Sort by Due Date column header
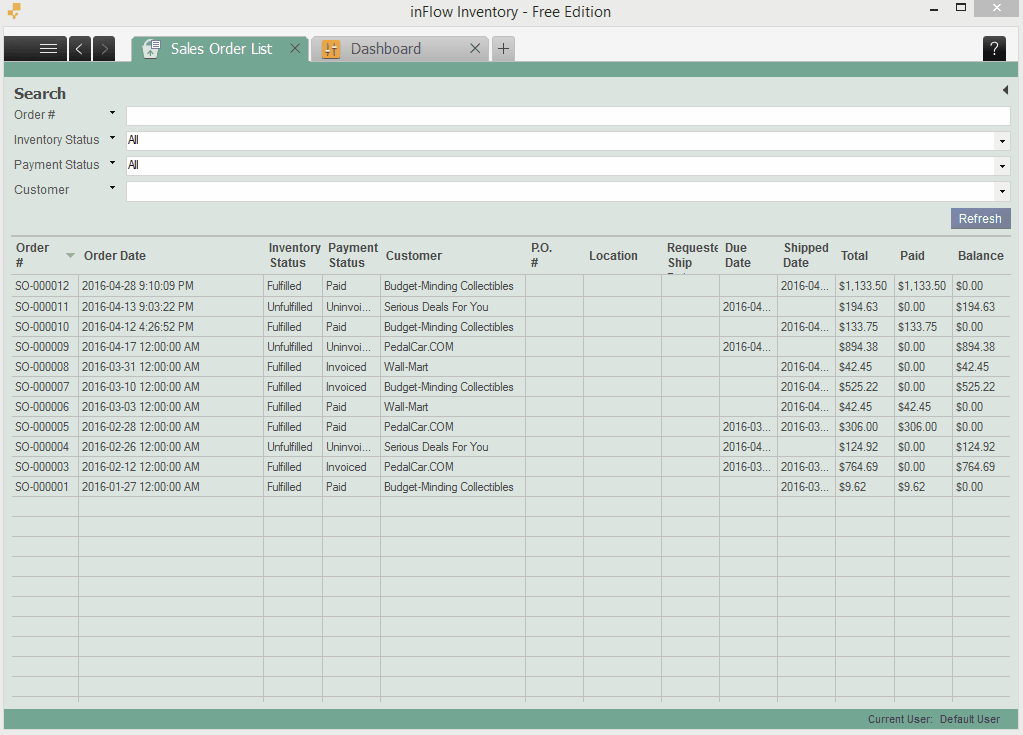 [x=748, y=255]
